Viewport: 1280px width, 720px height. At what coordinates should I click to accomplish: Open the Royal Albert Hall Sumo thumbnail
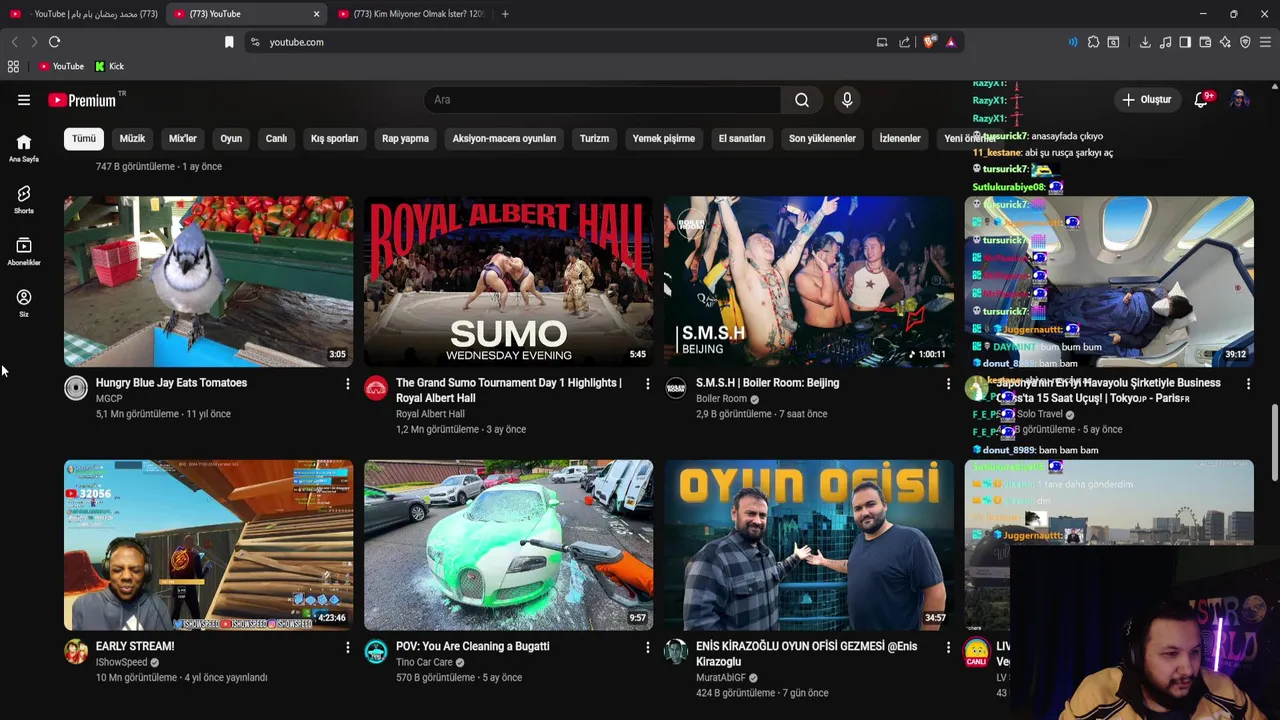pyautogui.click(x=509, y=282)
